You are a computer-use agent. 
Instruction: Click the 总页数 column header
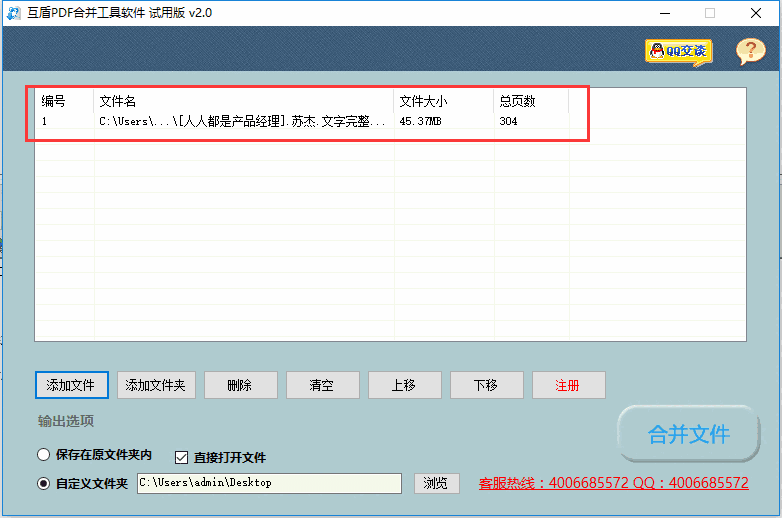tap(531, 101)
